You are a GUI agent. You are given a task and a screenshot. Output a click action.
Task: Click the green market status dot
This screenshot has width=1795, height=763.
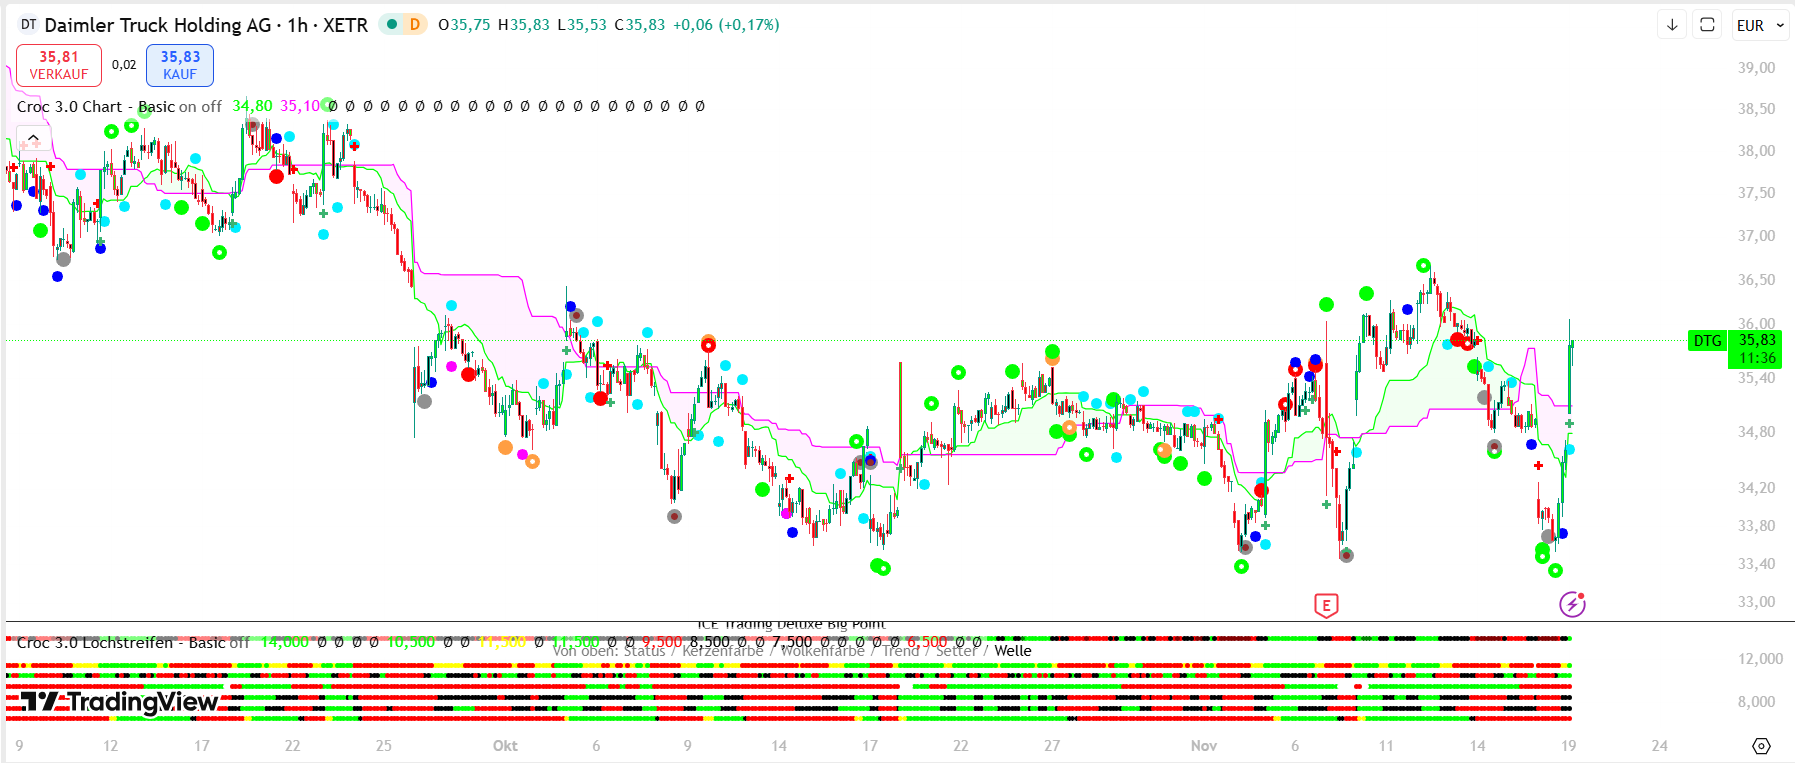point(392,25)
